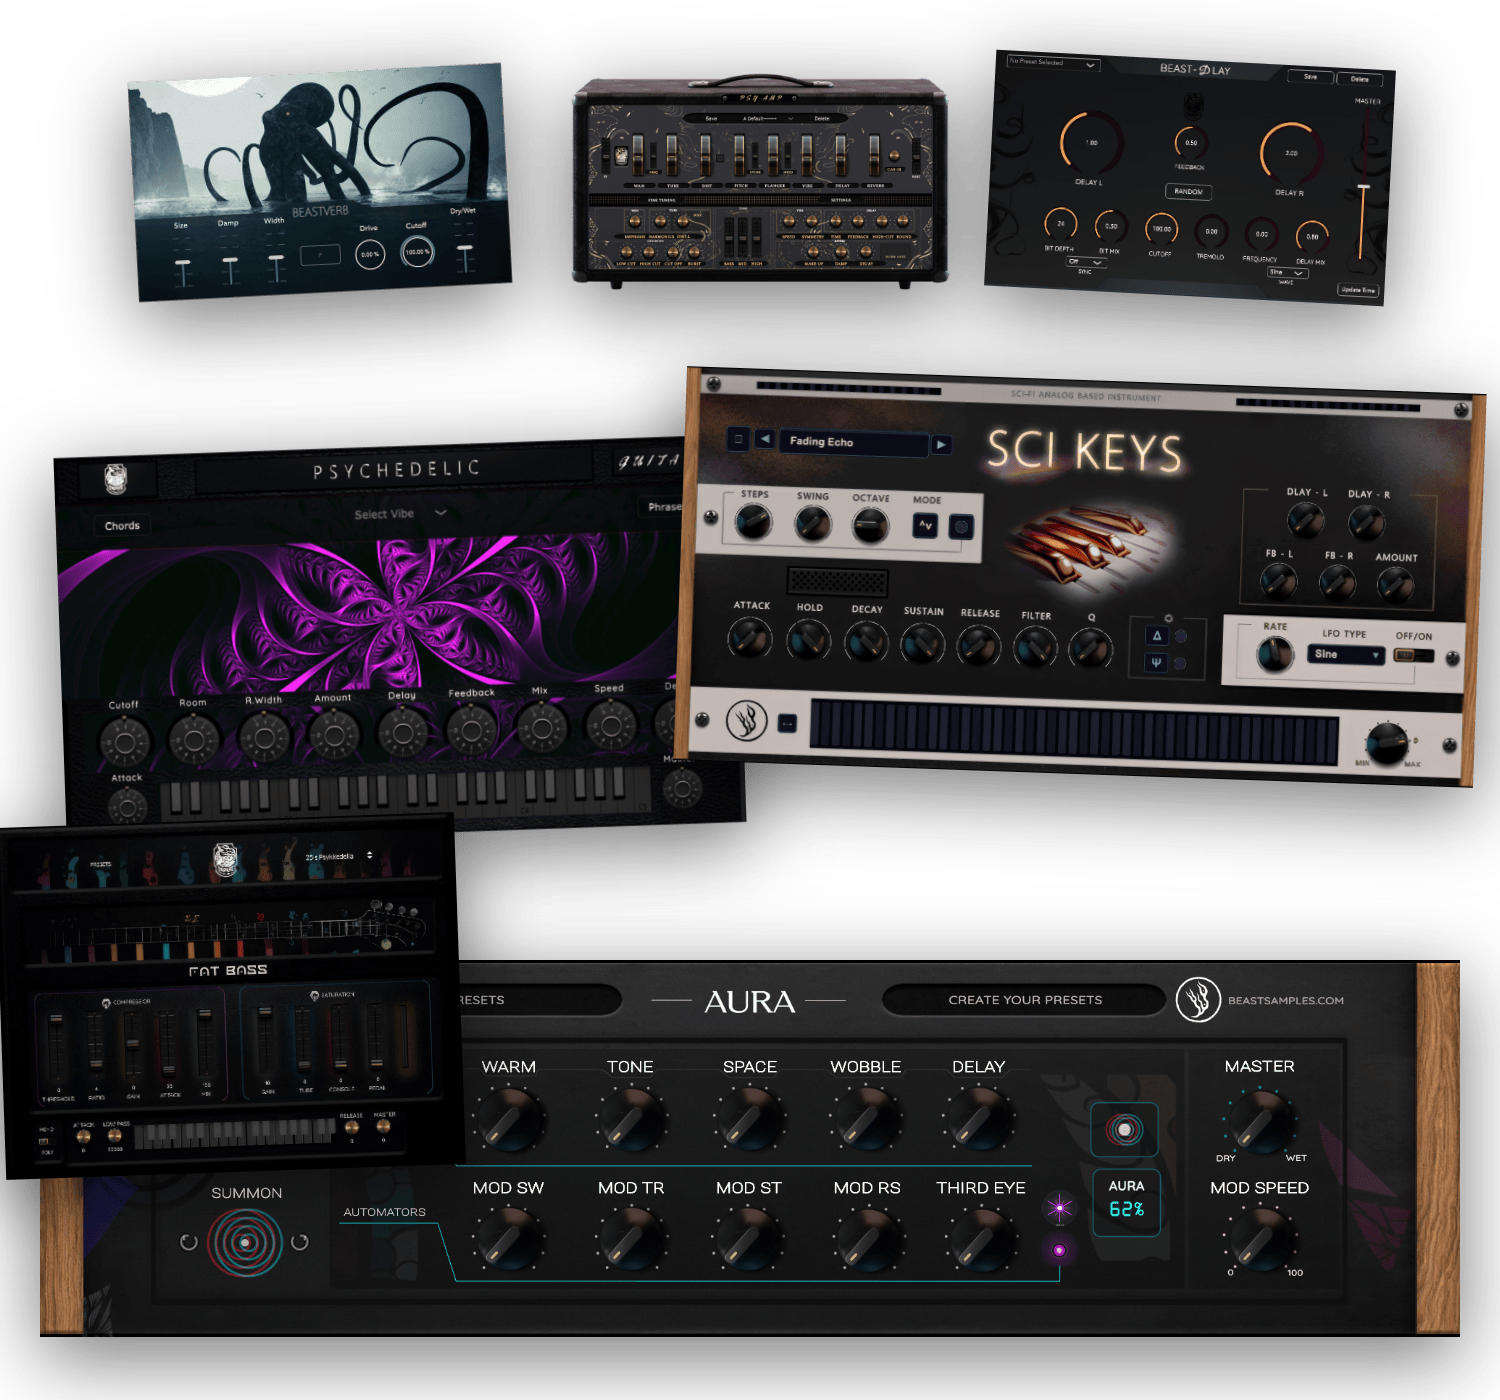Viewport: 1500px width, 1400px height.
Task: Click the Random button in Beast-Dlay
Action: 1188,191
